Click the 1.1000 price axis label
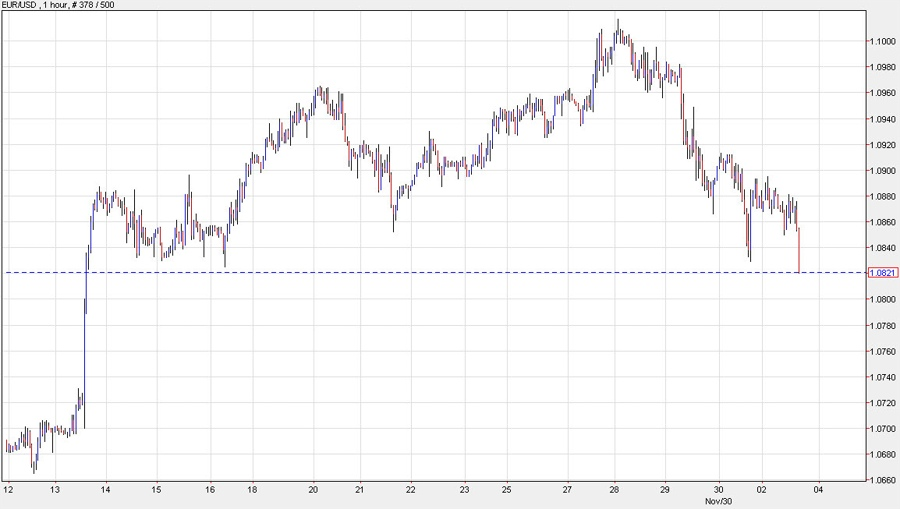This screenshot has height=509, width=900. [883, 41]
